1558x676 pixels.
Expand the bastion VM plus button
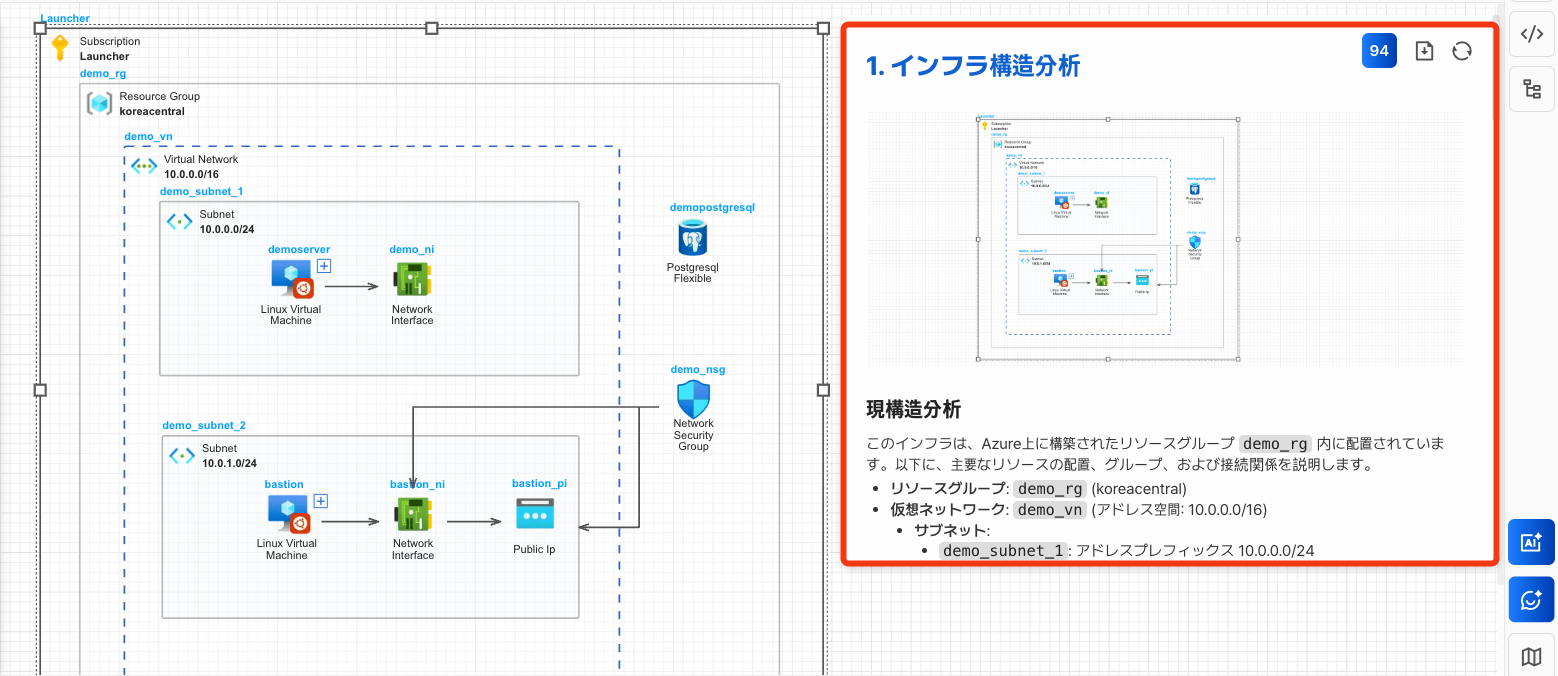(x=321, y=501)
